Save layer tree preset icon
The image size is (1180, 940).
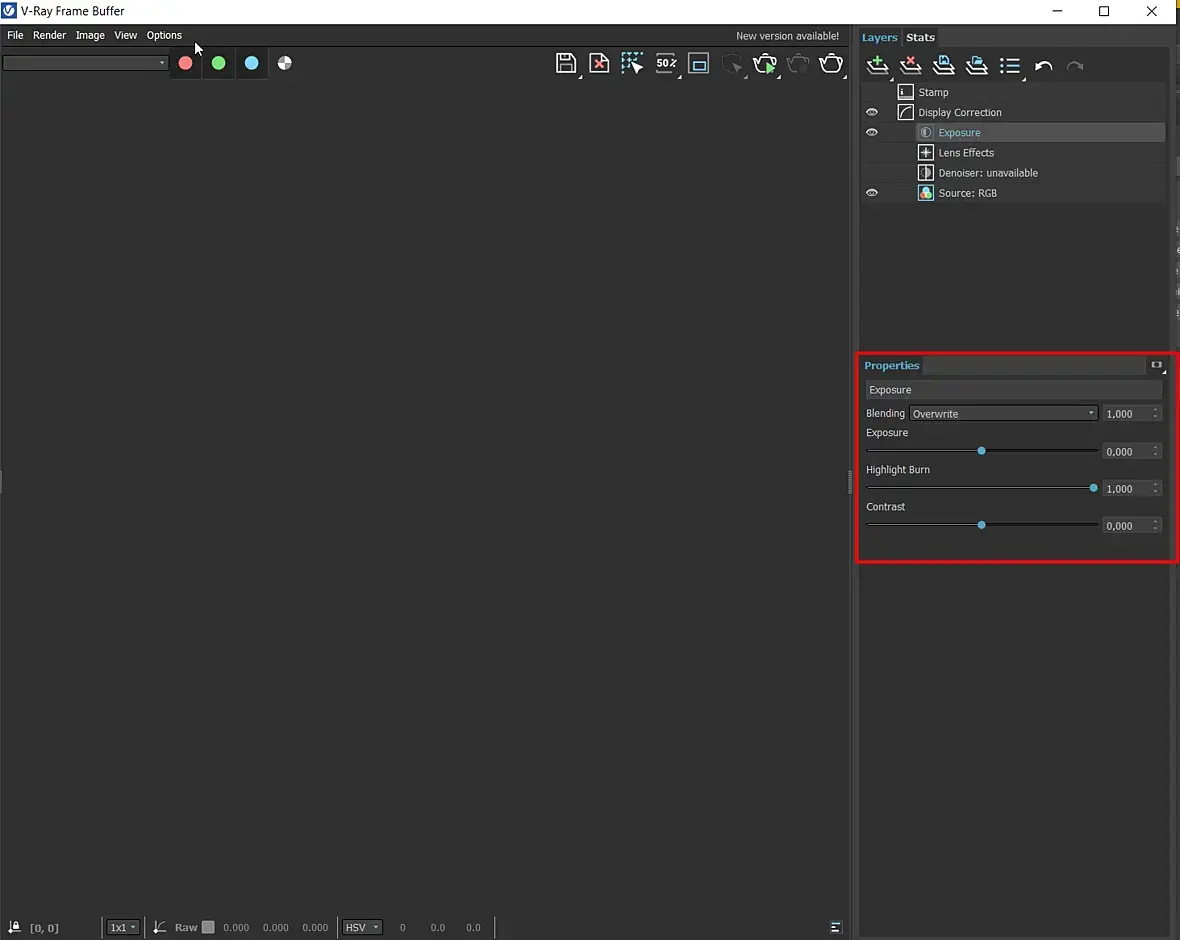pos(944,65)
